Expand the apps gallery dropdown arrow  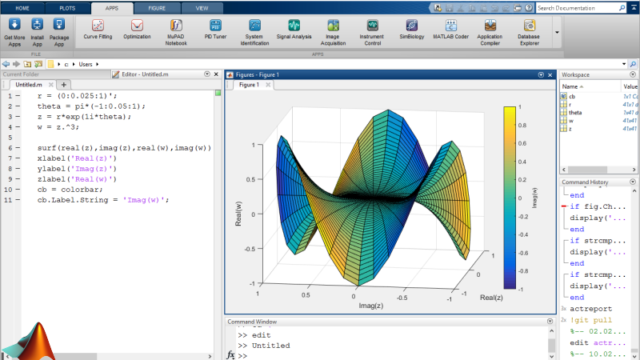[x=557, y=32]
